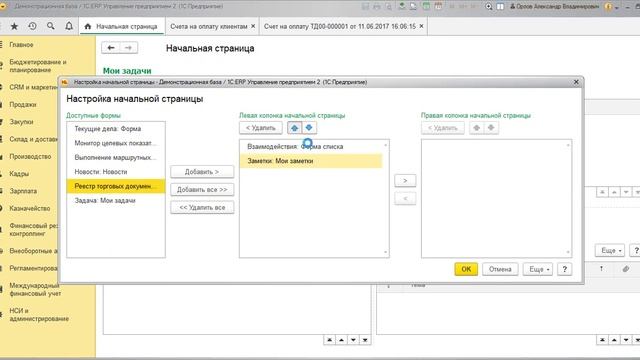Image resolution: width=640 pixels, height=360 pixels.
Task: Click the home icon on the Начальная страница tab
Action: click(x=87, y=27)
